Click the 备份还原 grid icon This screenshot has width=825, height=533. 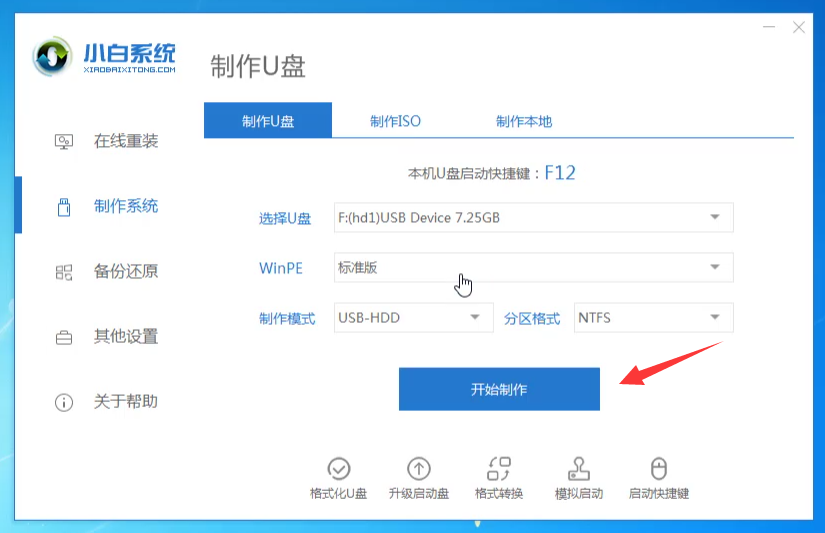coord(64,272)
